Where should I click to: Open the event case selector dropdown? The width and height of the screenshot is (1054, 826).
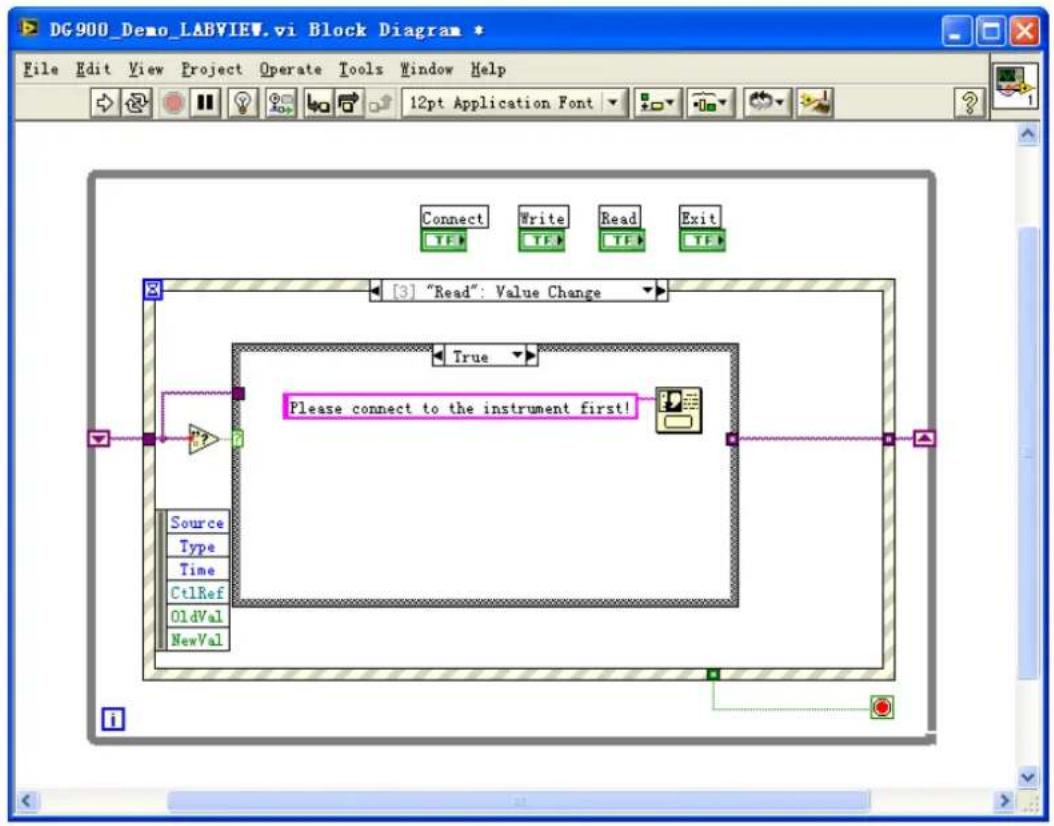pos(647,291)
